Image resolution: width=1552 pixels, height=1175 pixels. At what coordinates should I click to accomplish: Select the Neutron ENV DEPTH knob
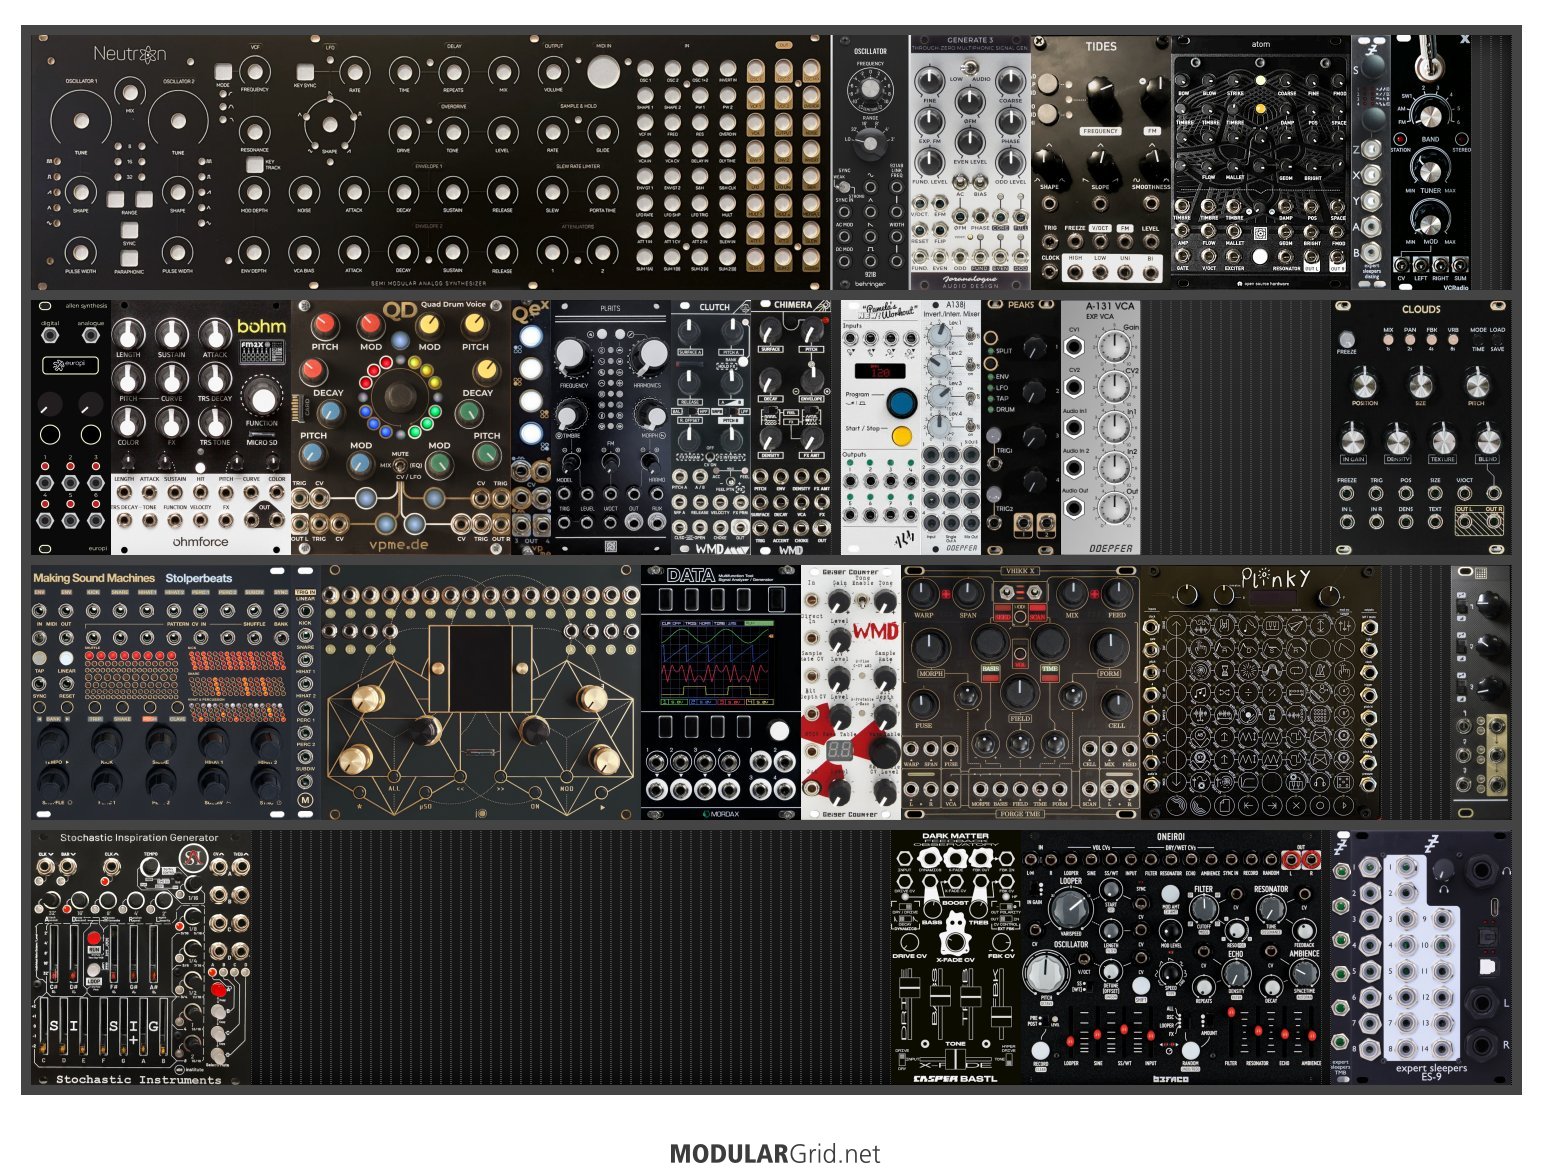[254, 250]
